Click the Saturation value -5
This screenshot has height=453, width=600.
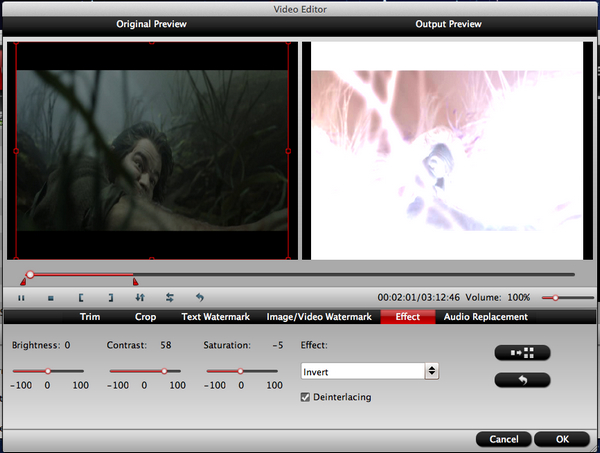(x=278, y=345)
